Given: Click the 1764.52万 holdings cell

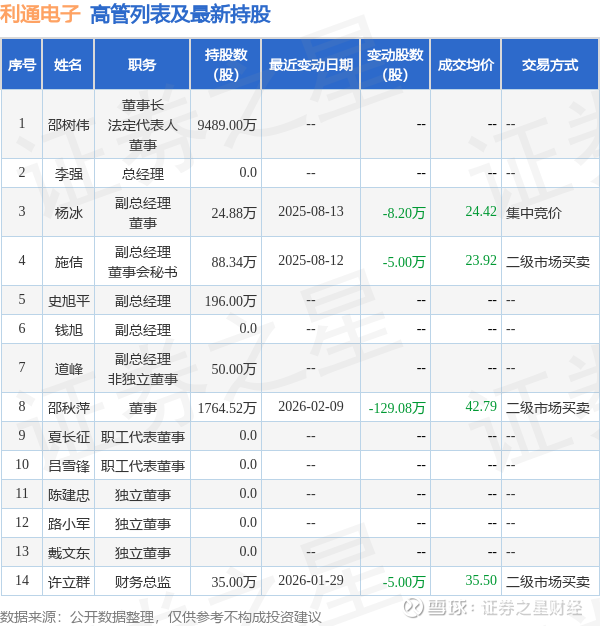Looking at the screenshot, I should pyautogui.click(x=227, y=408).
